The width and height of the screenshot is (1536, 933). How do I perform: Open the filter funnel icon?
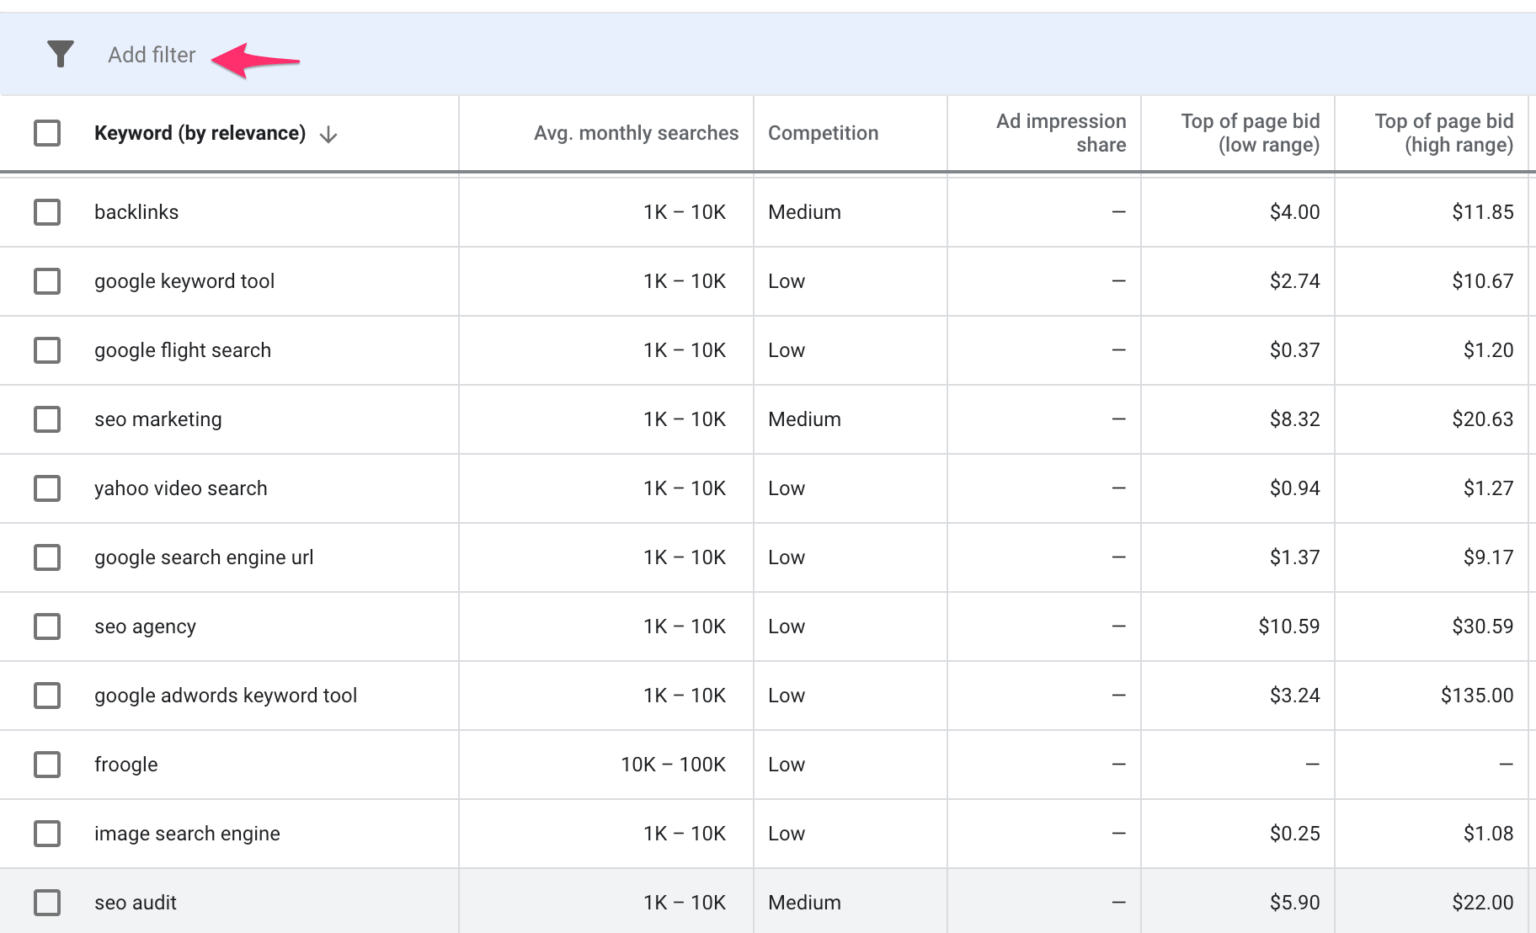(60, 54)
